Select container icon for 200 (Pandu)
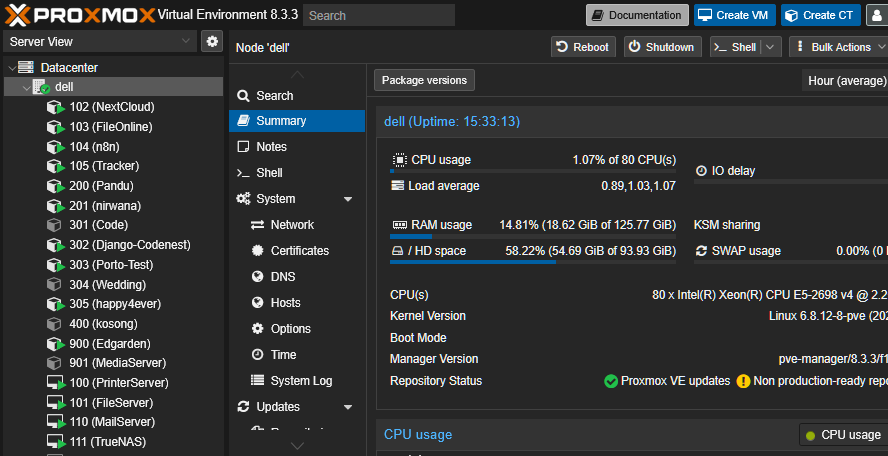This screenshot has width=888, height=456. pos(55,186)
